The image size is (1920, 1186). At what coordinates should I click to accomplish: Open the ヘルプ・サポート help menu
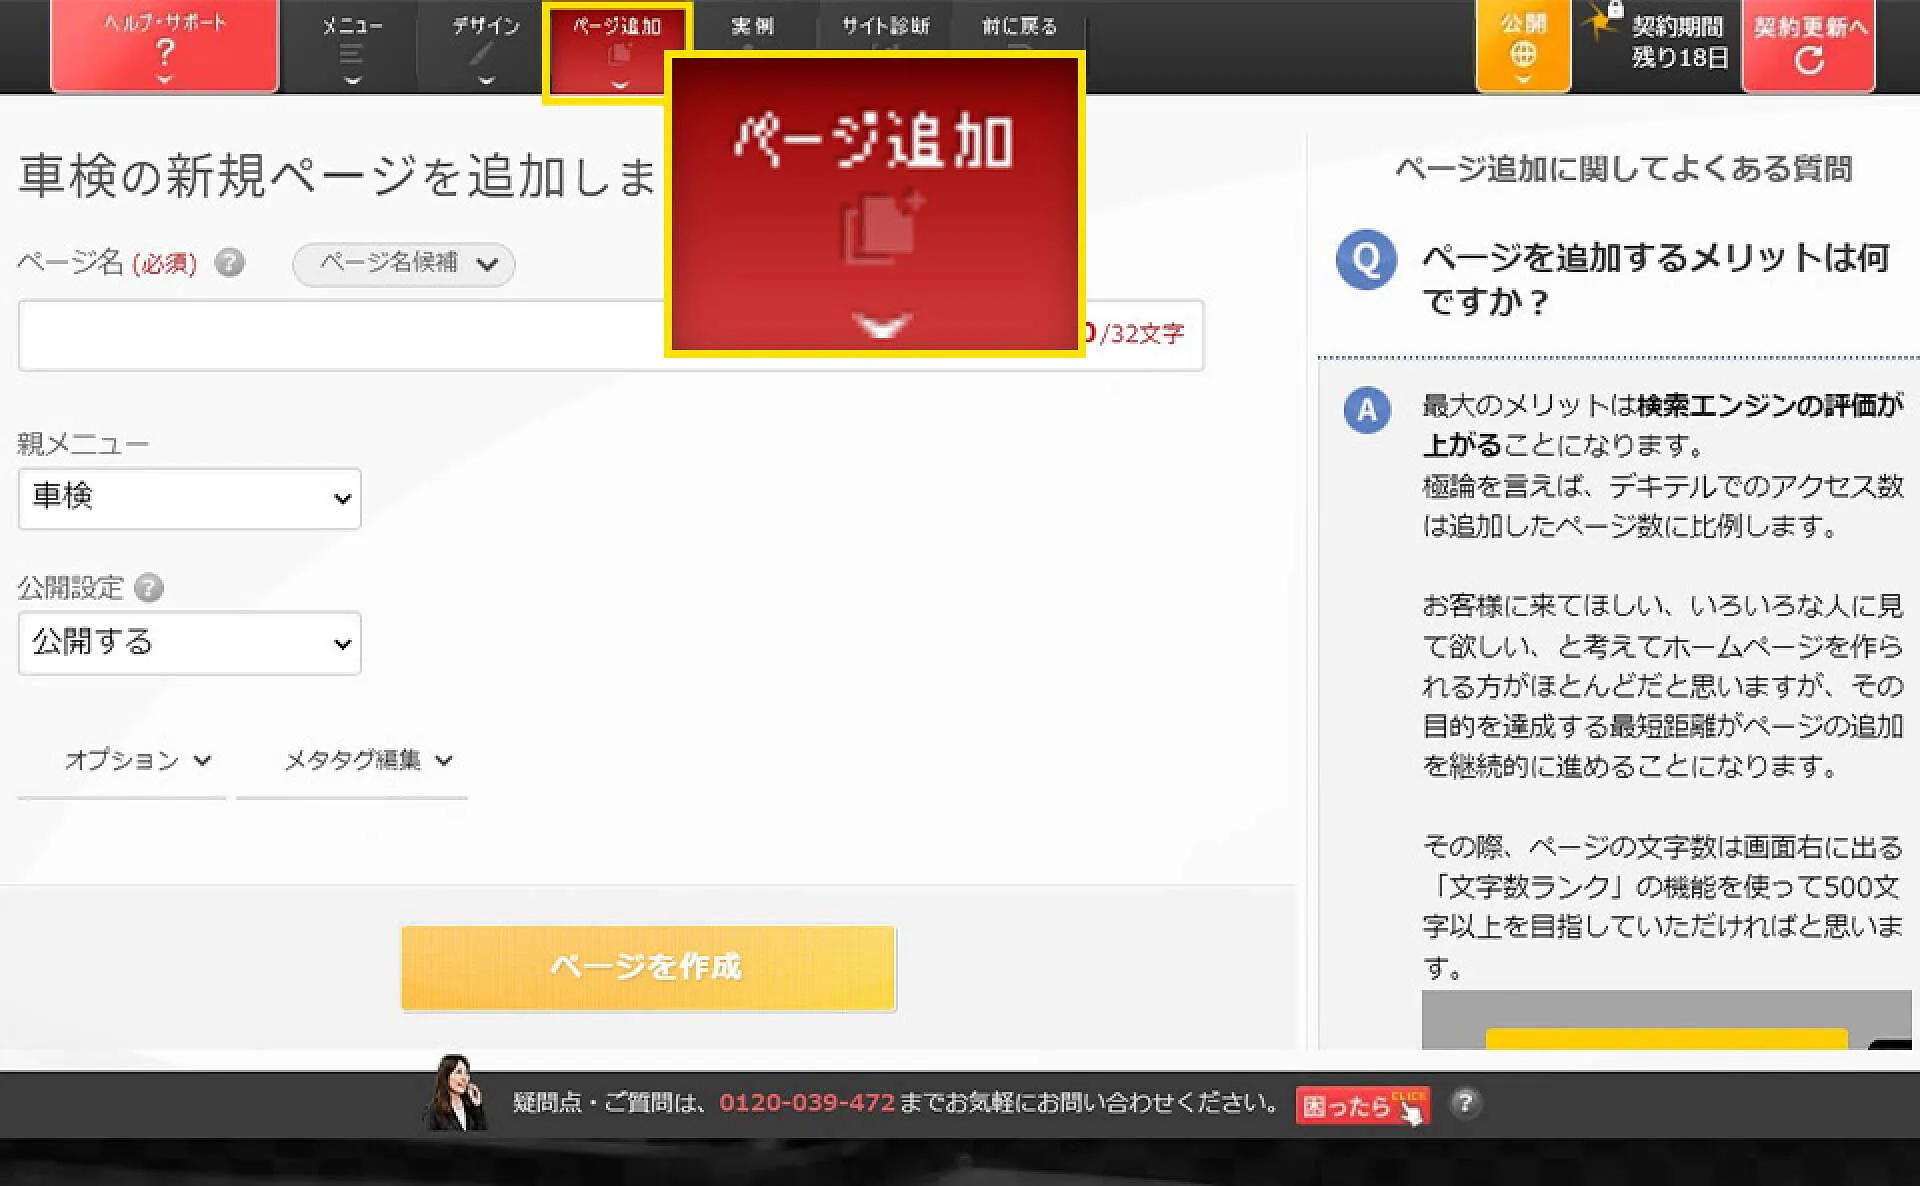pyautogui.click(x=165, y=46)
